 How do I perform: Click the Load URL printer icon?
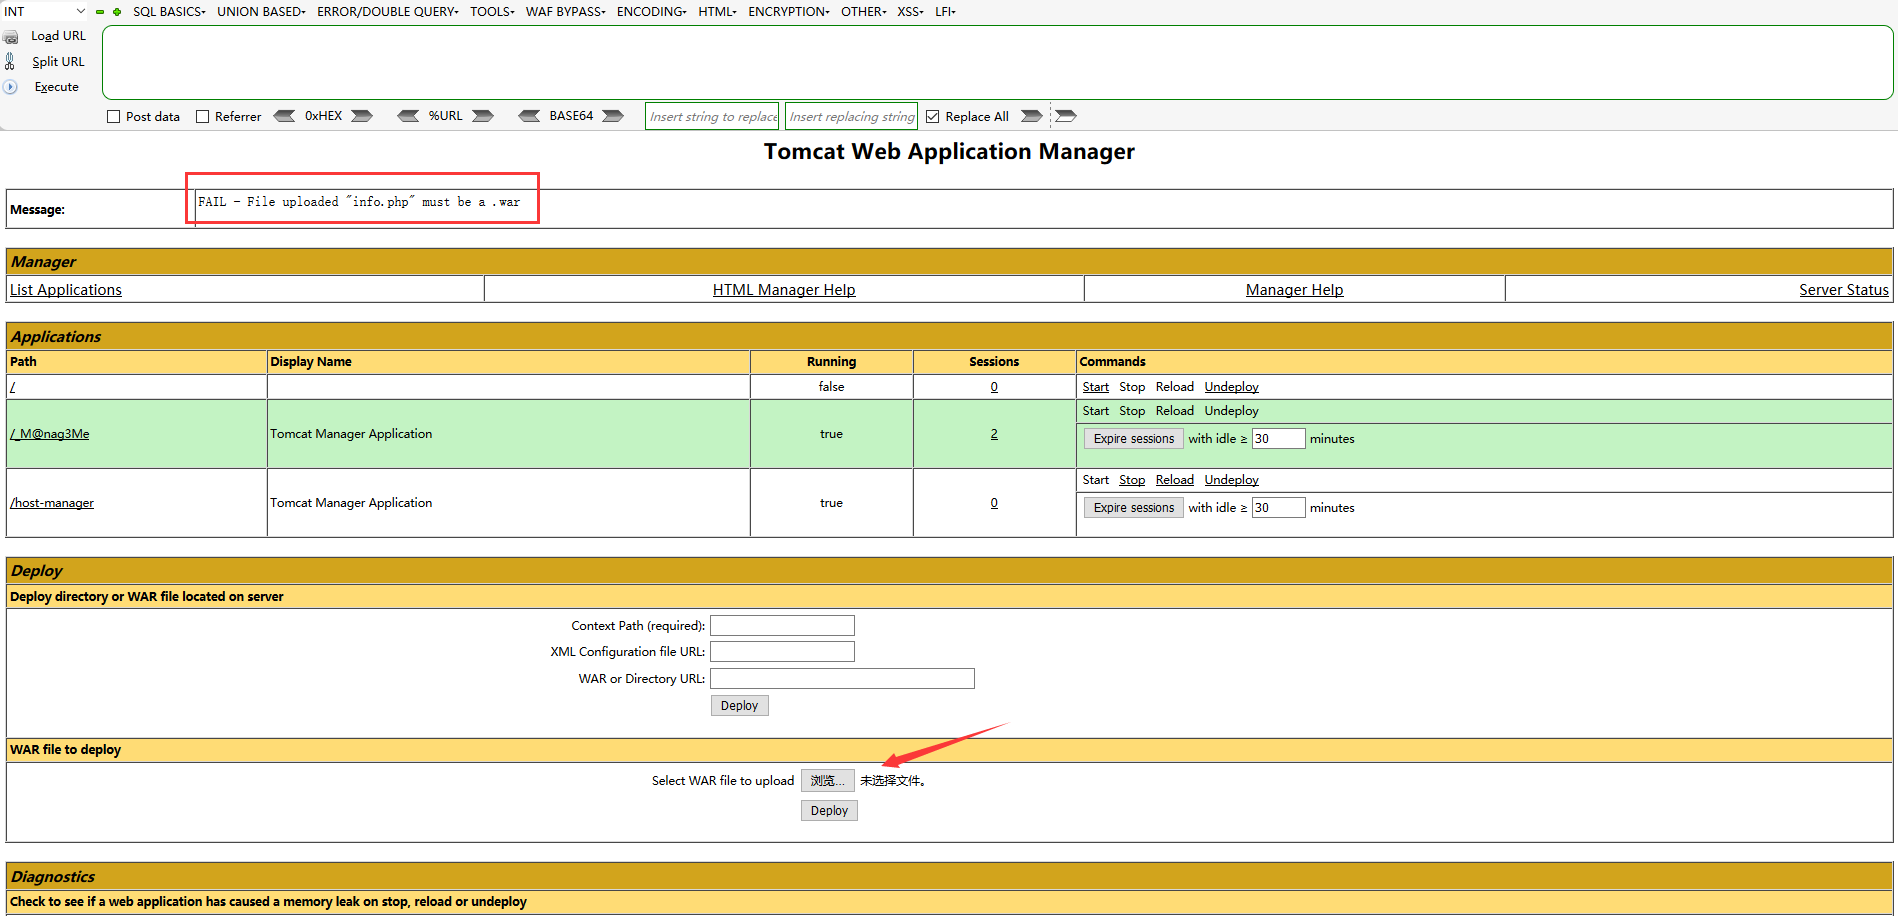(11, 37)
